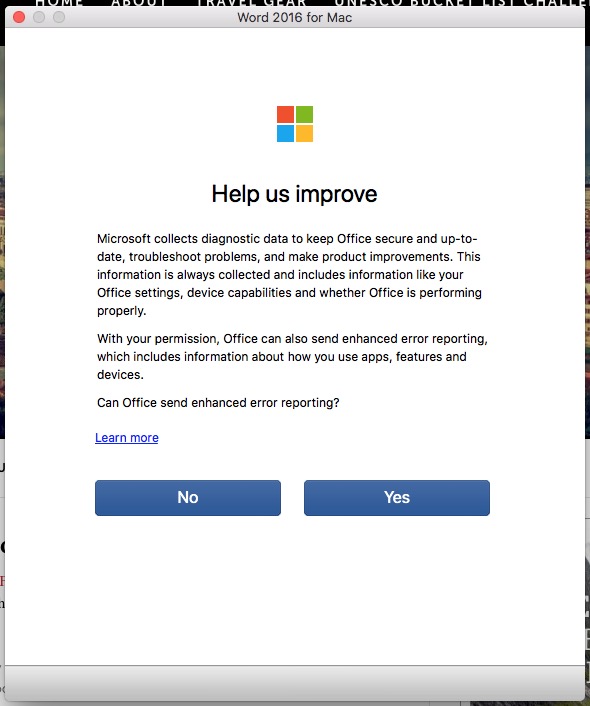Click the greyed-out zoom window button
590x706 pixels.
(x=59, y=17)
